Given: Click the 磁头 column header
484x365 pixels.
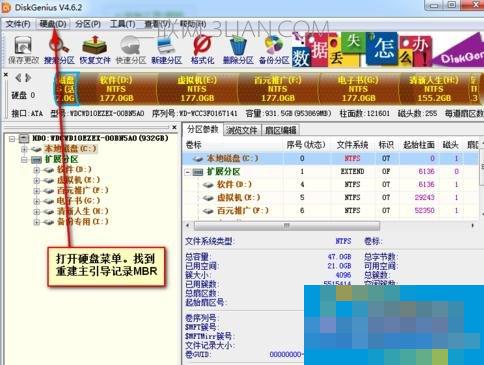Looking at the screenshot, I should (451, 145).
